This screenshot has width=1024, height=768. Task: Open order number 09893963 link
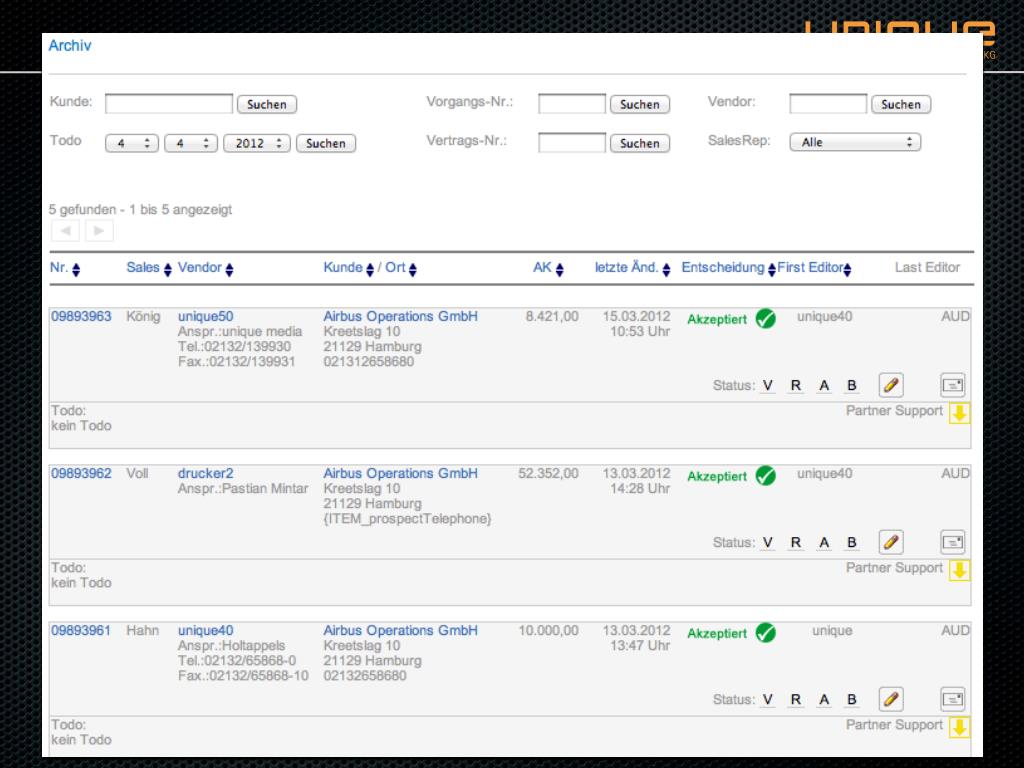(81, 316)
